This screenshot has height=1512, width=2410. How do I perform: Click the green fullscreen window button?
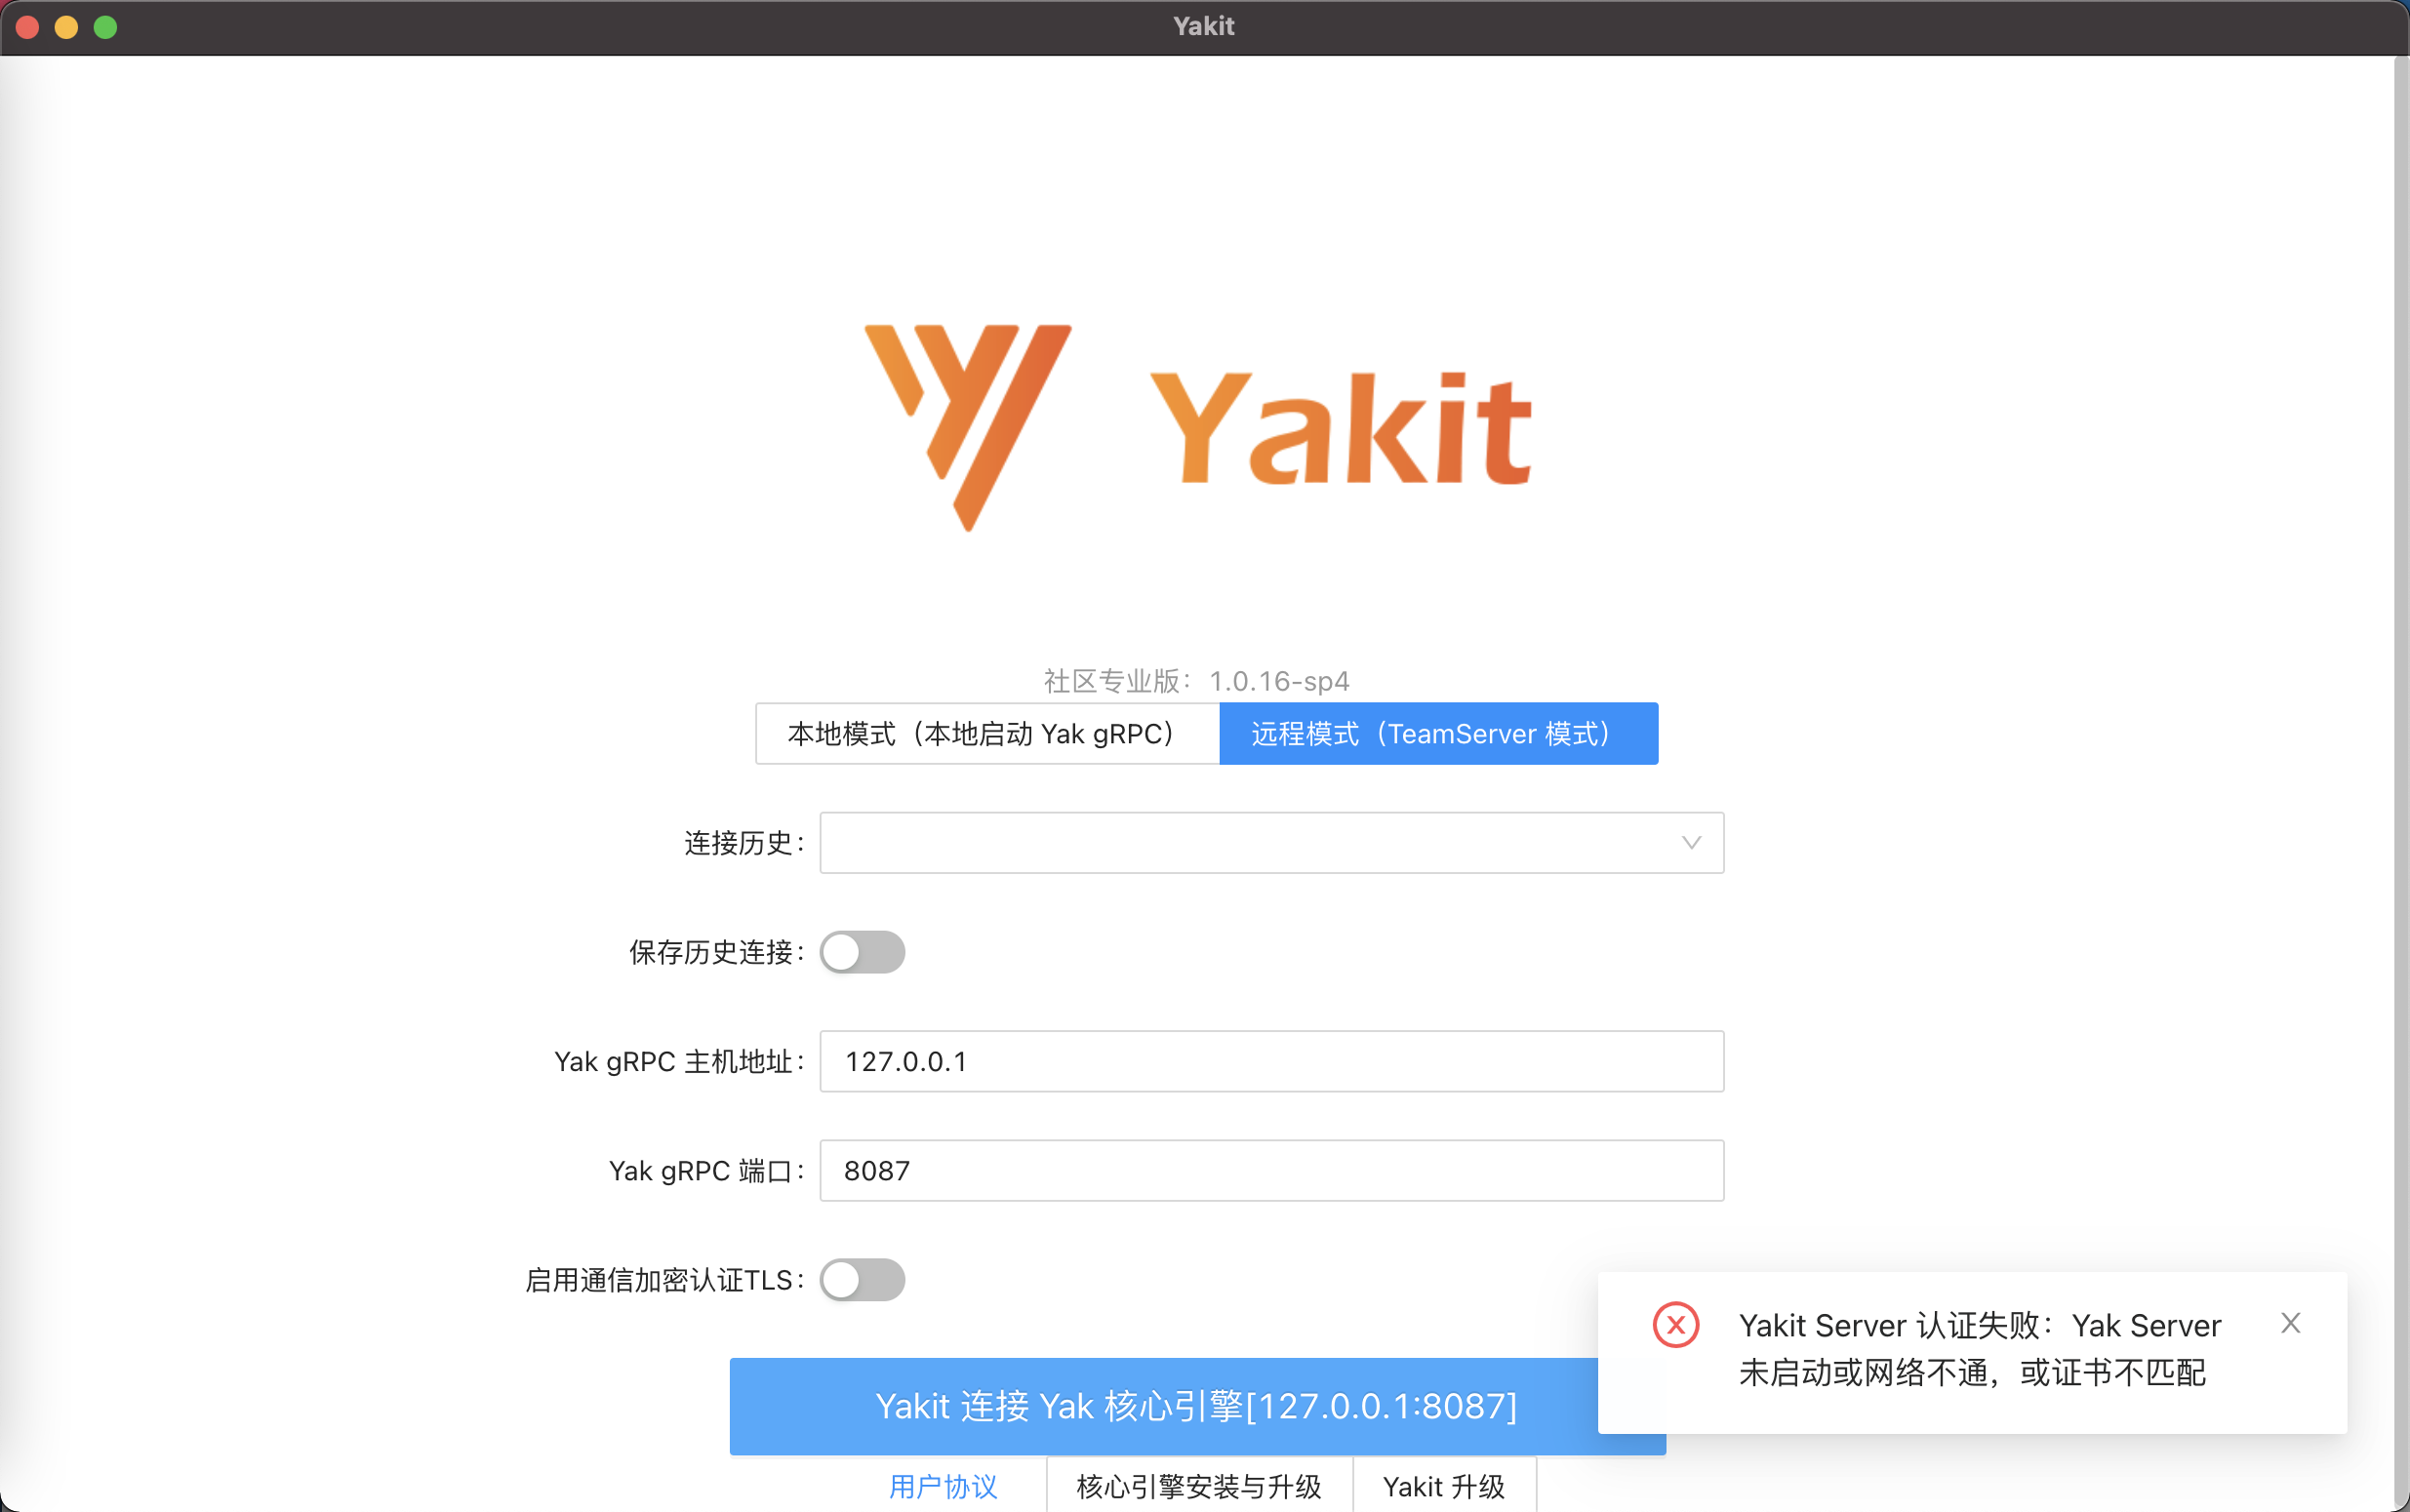[x=106, y=27]
